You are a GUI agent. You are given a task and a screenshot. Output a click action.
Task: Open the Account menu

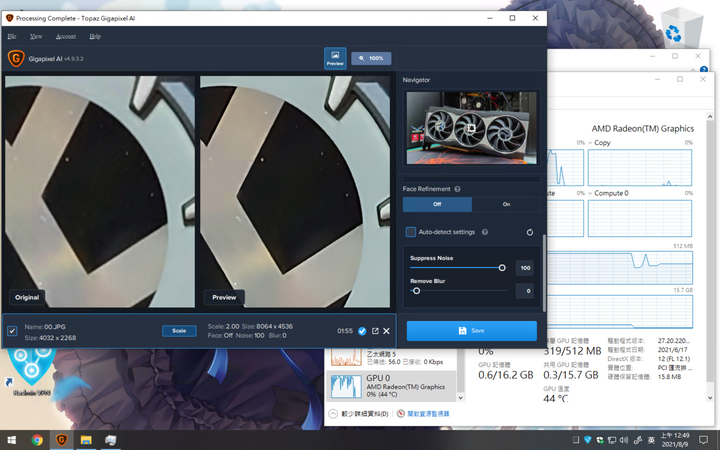click(x=66, y=36)
